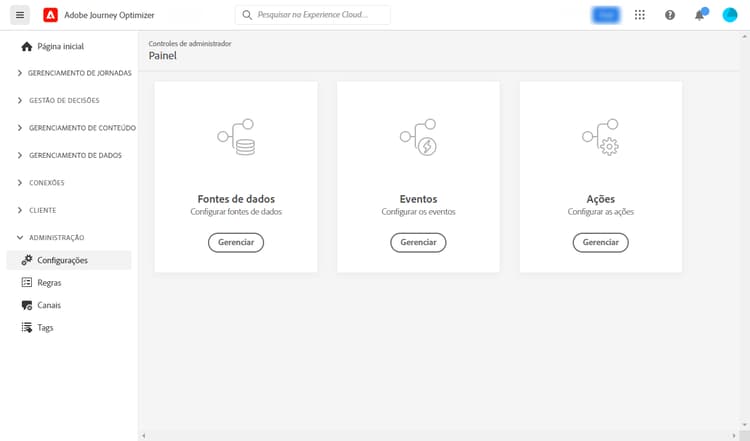
Task: Toggle the hamburger navigation menu
Action: tap(20, 15)
